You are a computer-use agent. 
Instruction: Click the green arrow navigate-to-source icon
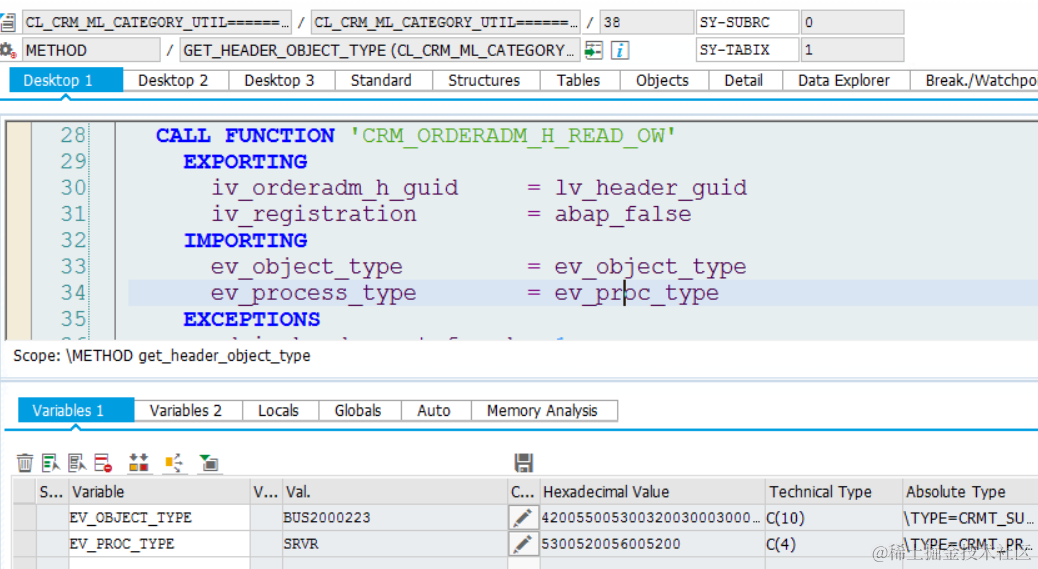[594, 50]
